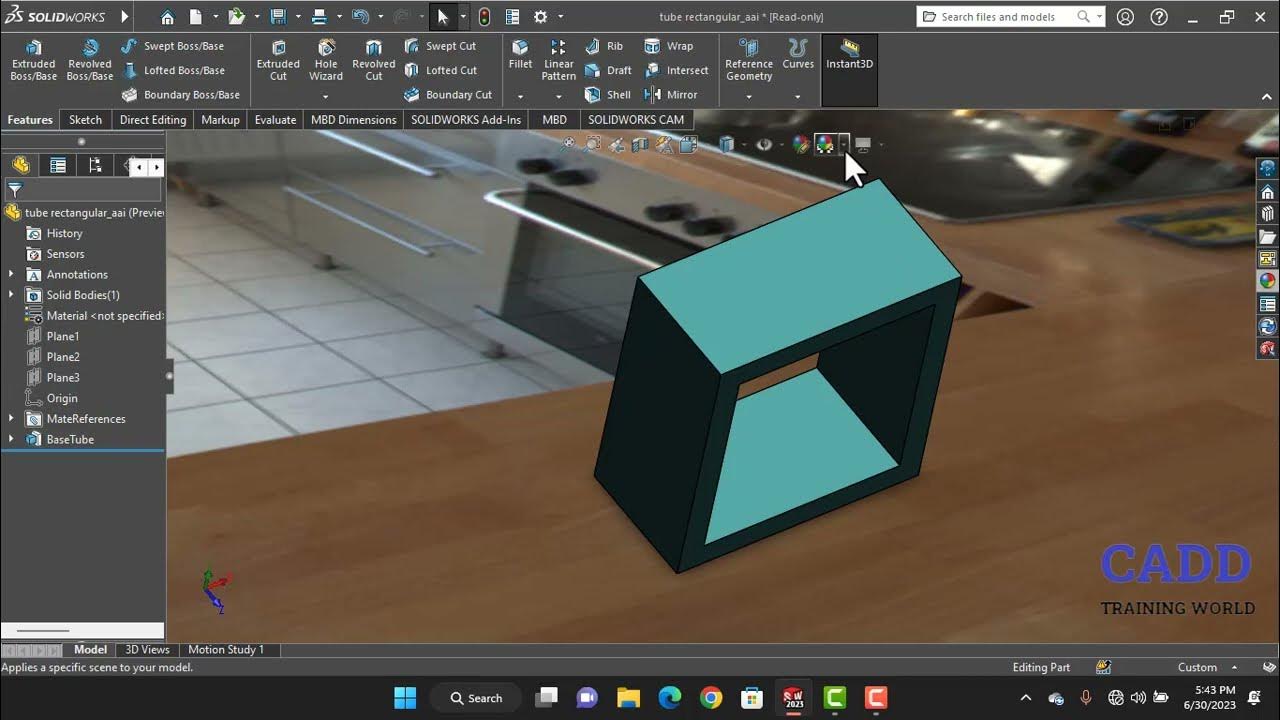This screenshot has width=1280, height=720.
Task: Click the Home icon in title bar
Action: click(167, 17)
